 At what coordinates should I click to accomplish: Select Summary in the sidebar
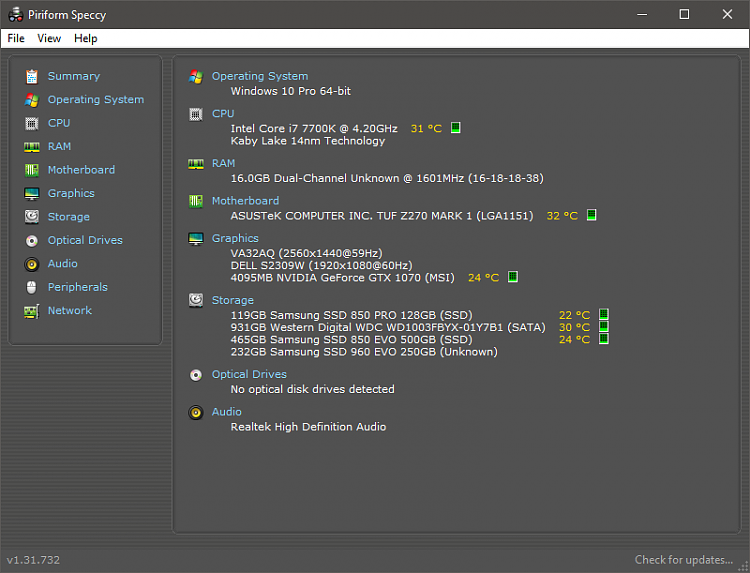[x=74, y=76]
